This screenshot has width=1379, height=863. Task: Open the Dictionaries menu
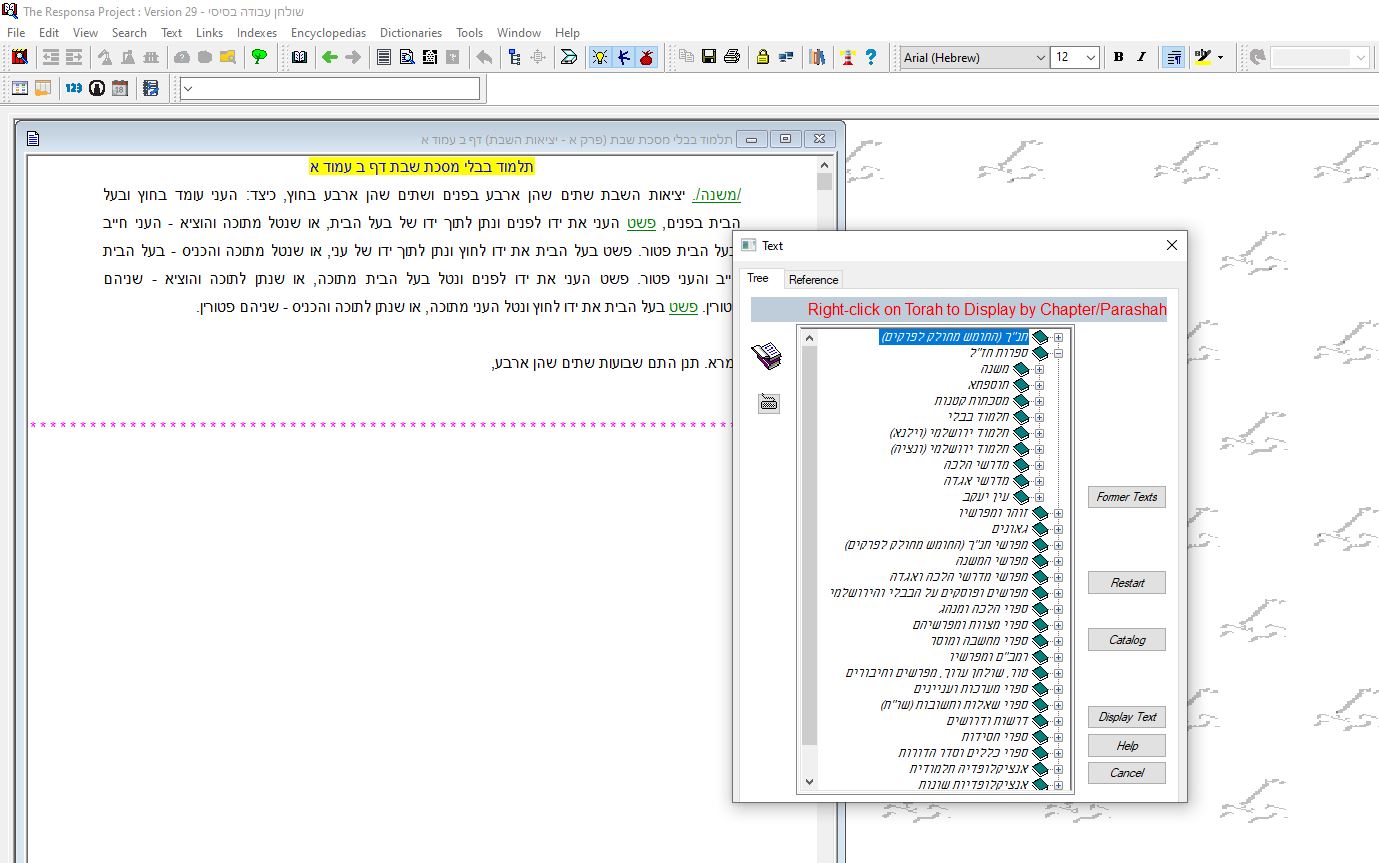[x=410, y=32]
